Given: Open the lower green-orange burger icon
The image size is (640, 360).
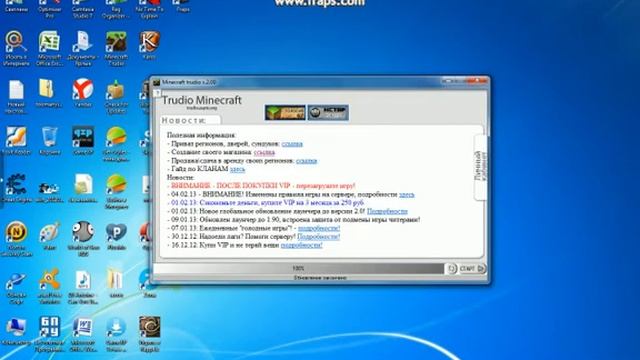Looking at the screenshot, I should (x=116, y=184).
